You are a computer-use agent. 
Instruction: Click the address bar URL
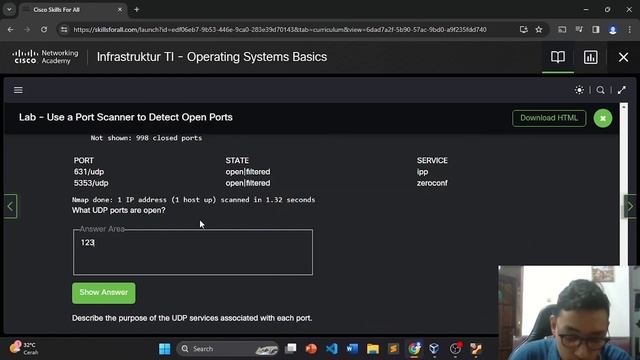(x=280, y=29)
